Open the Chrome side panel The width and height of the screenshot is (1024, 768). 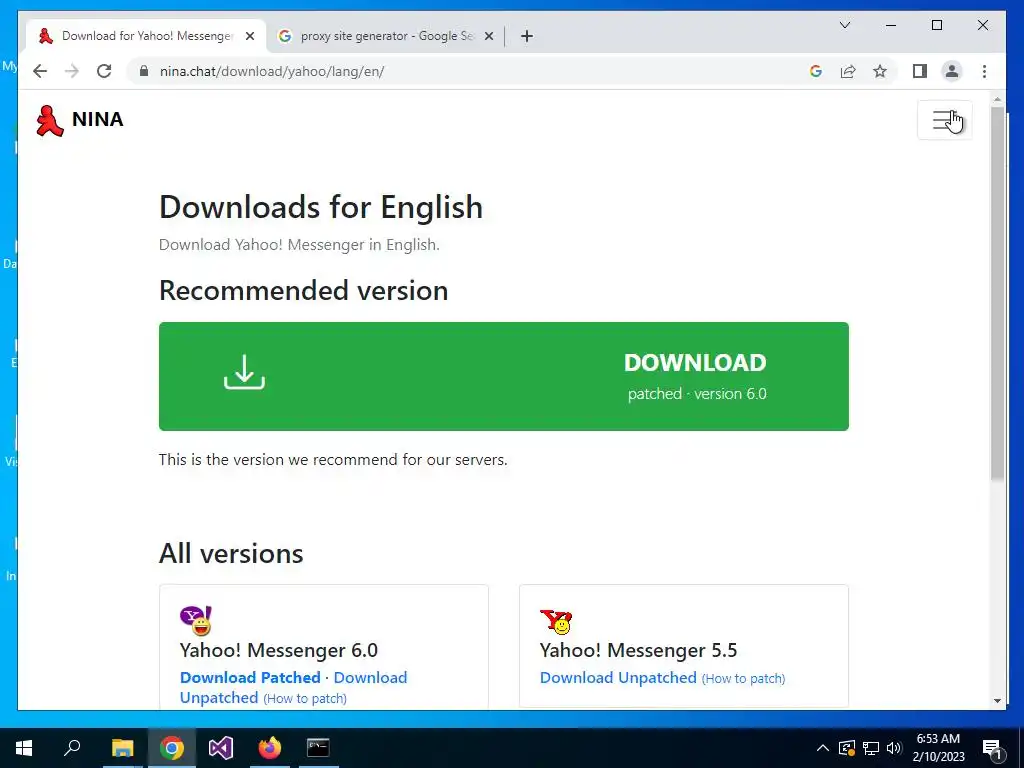(x=920, y=71)
